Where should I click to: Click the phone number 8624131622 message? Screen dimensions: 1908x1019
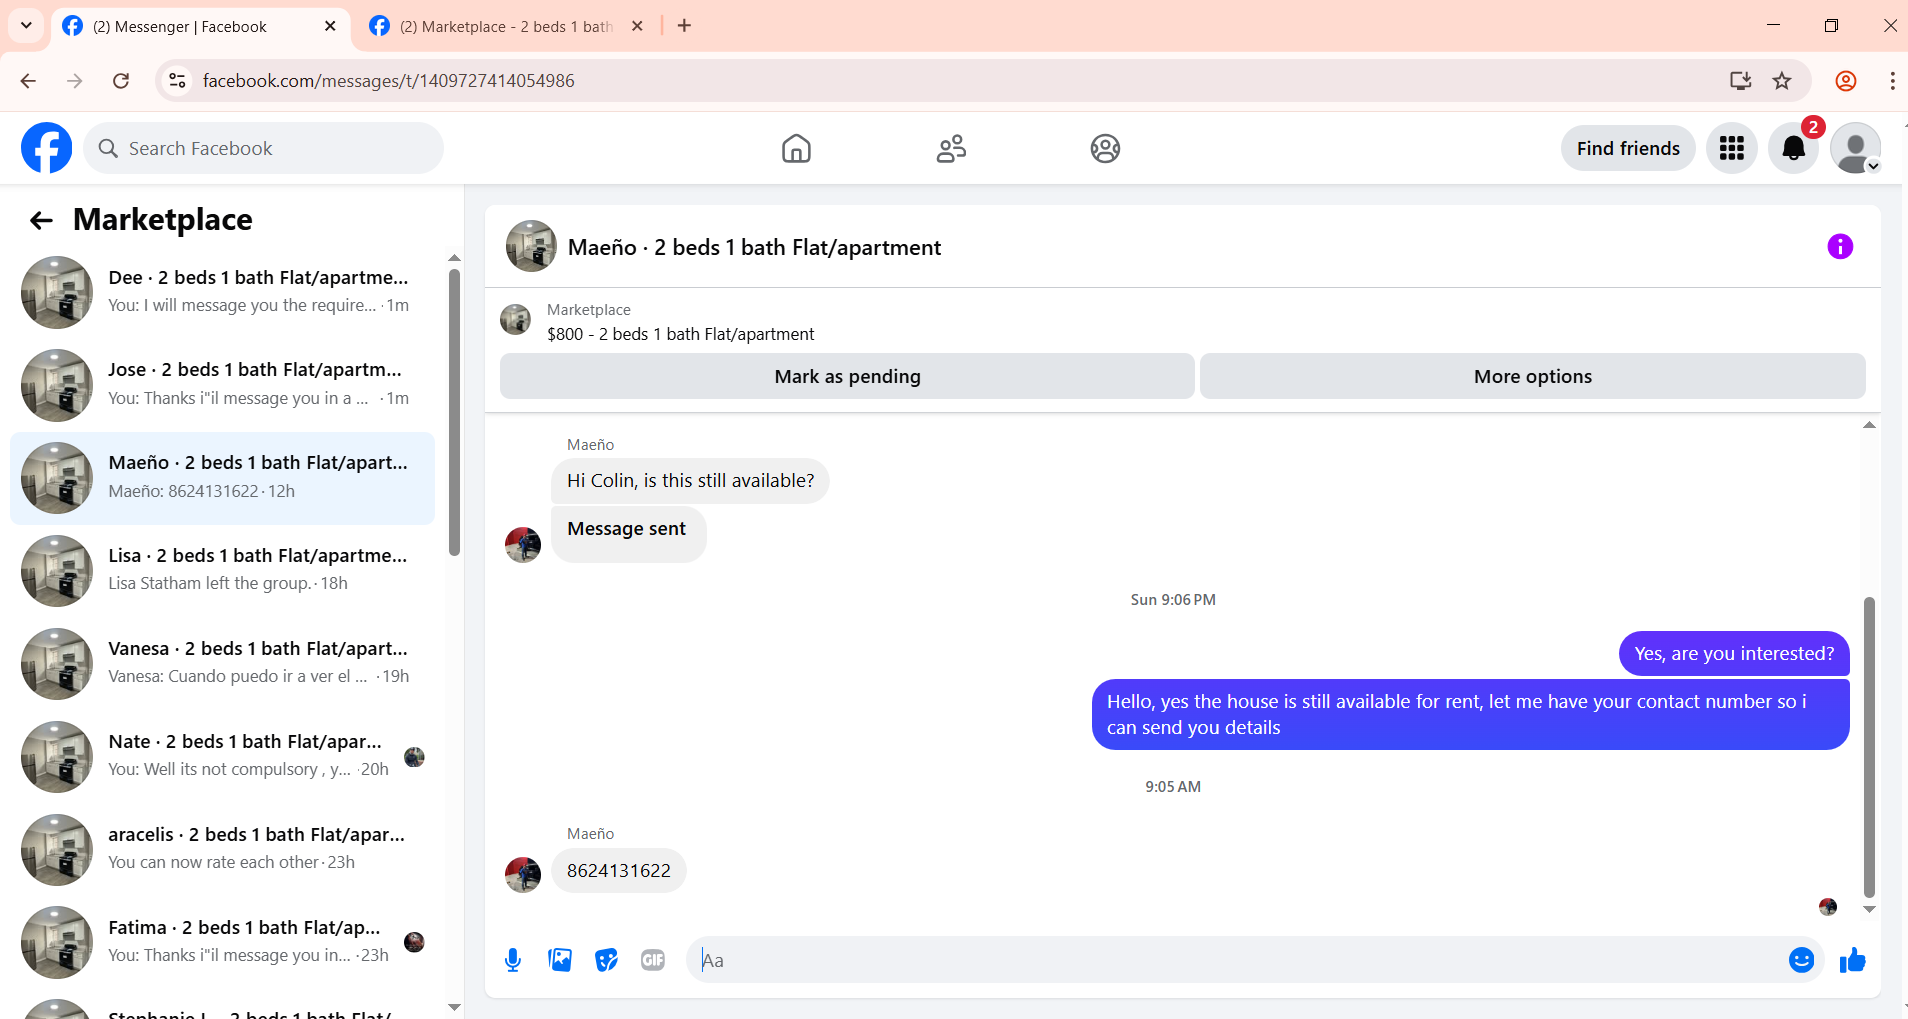[618, 871]
